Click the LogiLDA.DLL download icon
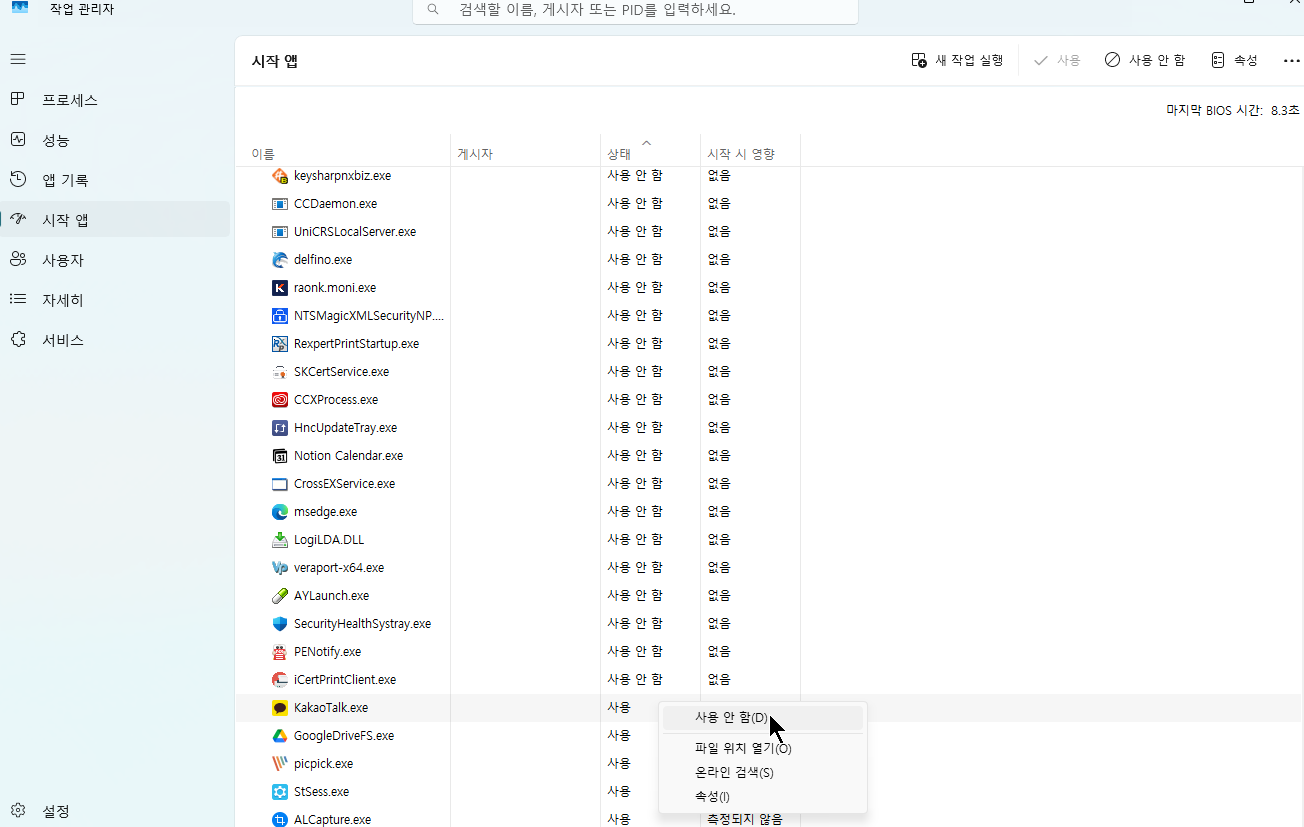 280,540
